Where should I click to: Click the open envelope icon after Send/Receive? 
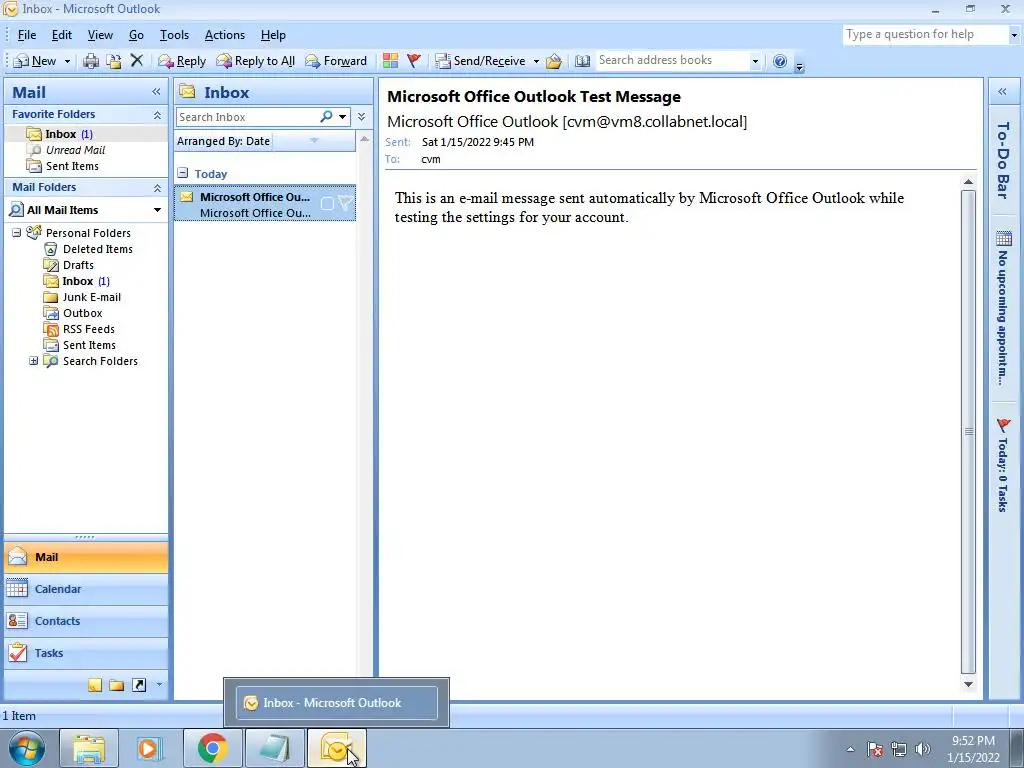point(554,61)
